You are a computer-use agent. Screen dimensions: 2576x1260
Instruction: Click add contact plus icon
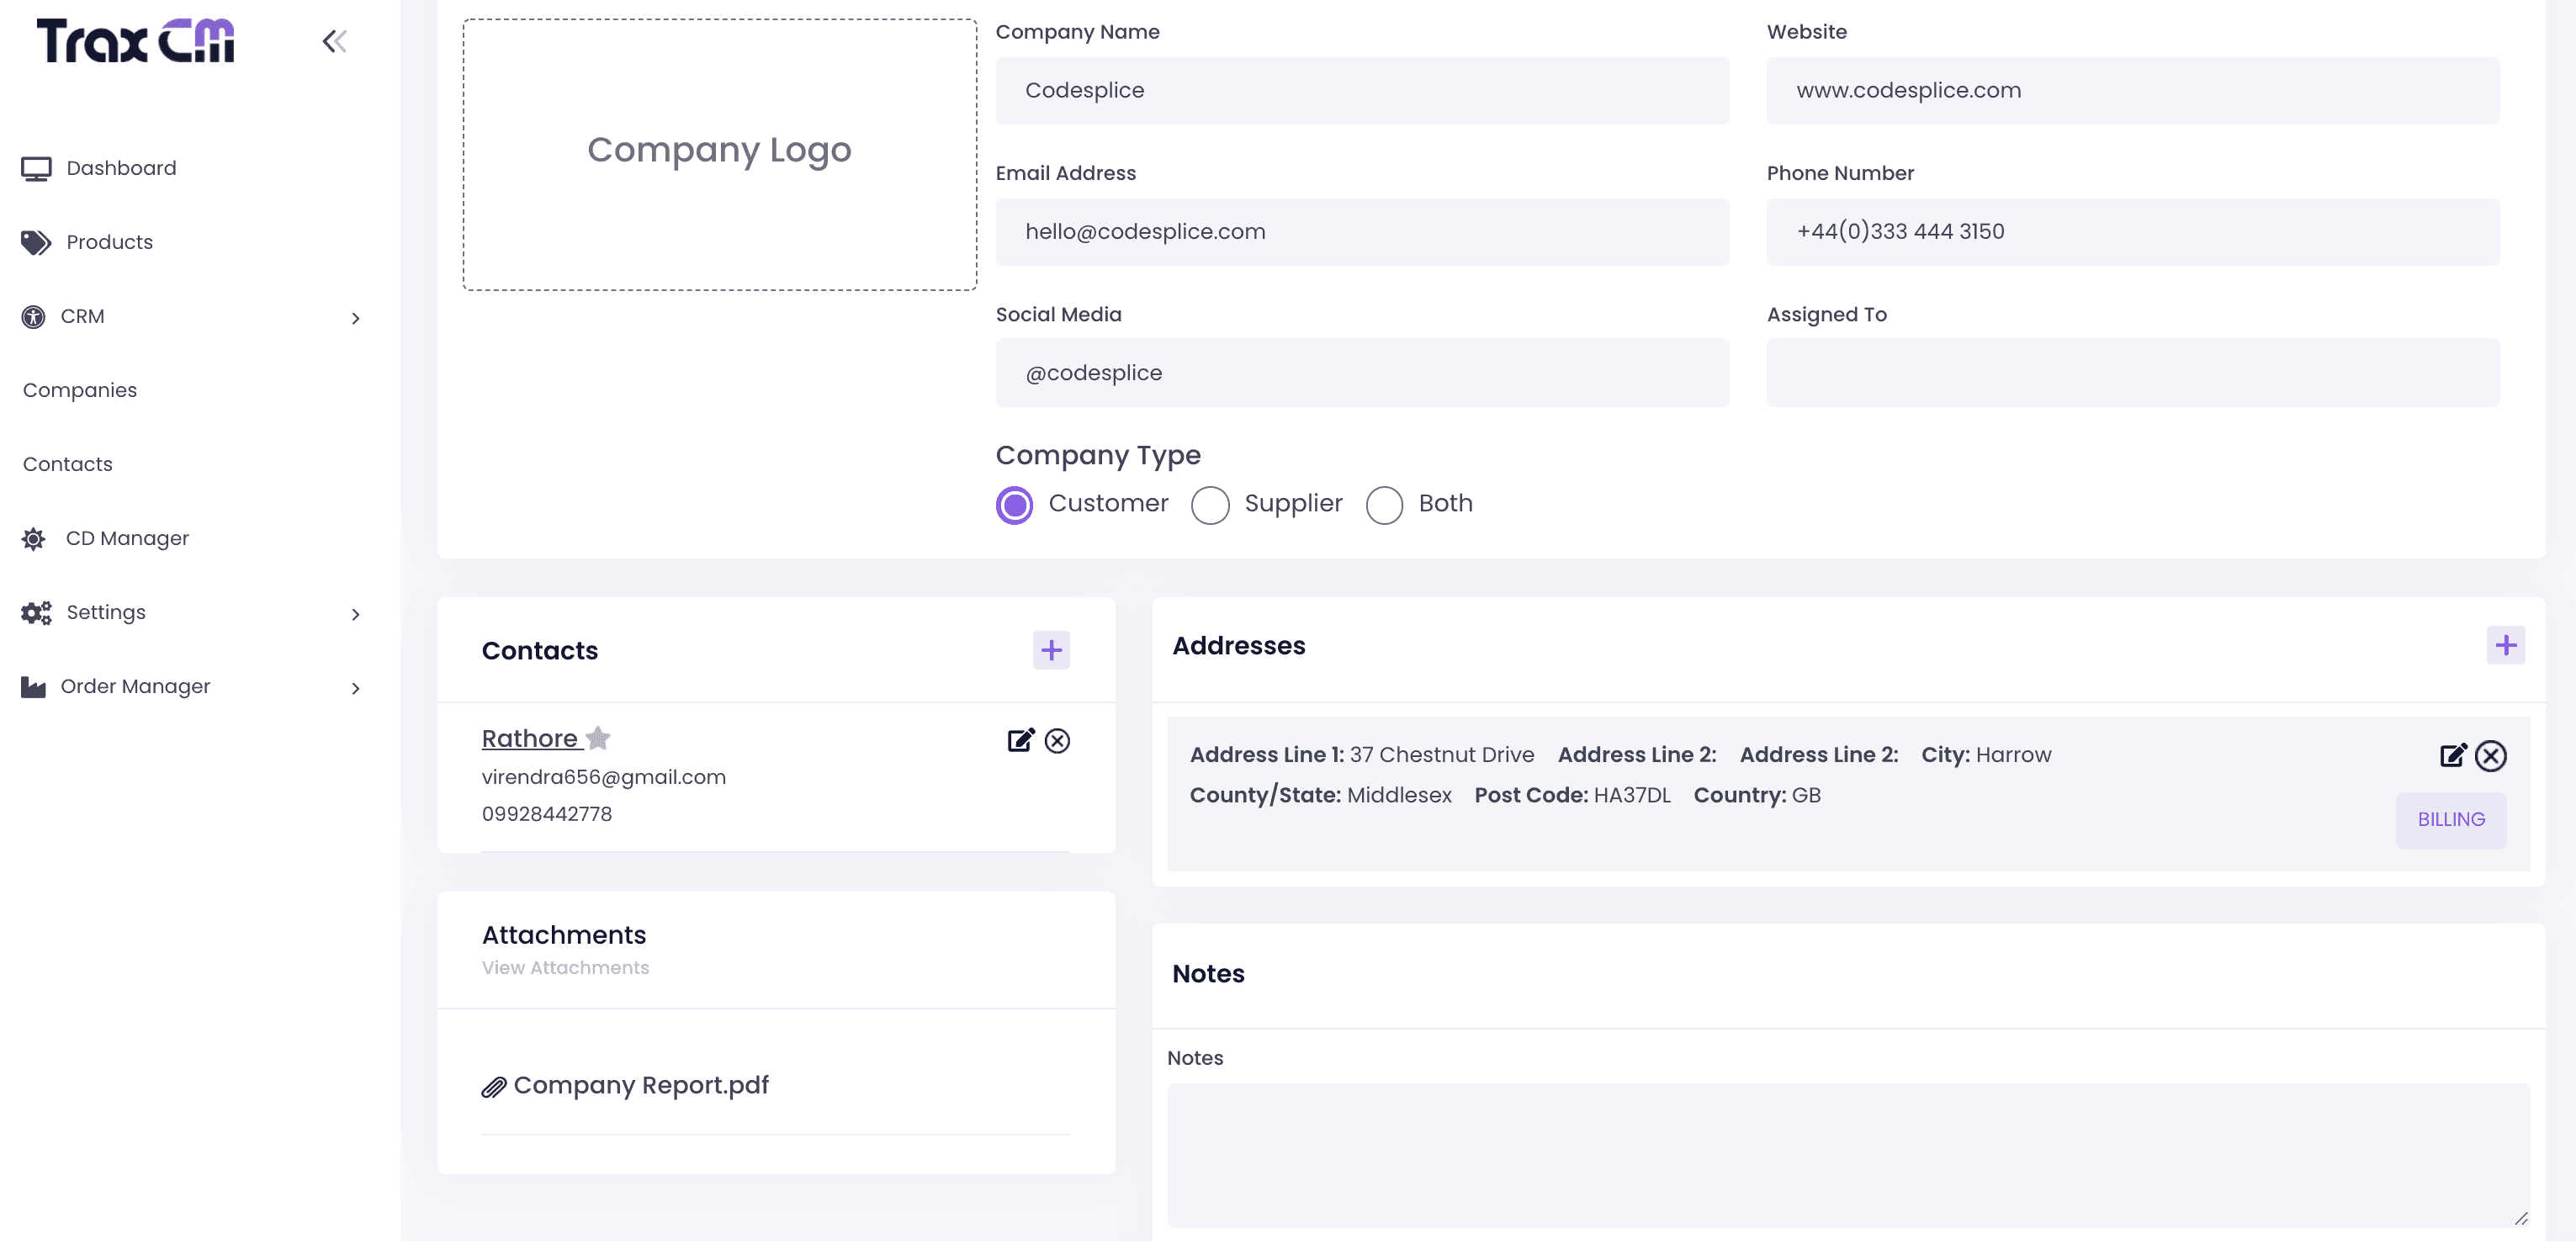coord(1050,650)
